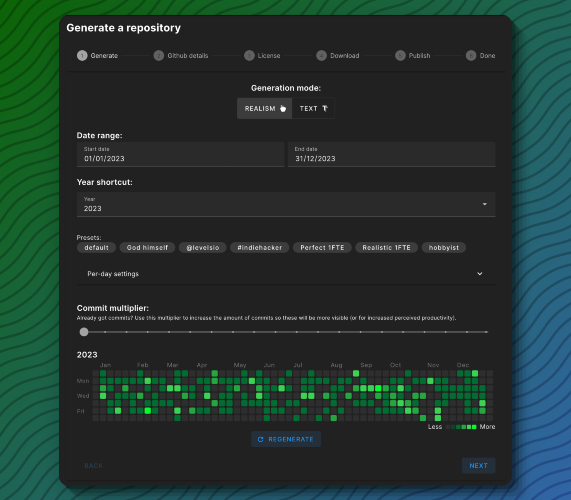This screenshot has width=571, height=500.
Task: Switch generation mode to TEXT
Action: point(313,109)
